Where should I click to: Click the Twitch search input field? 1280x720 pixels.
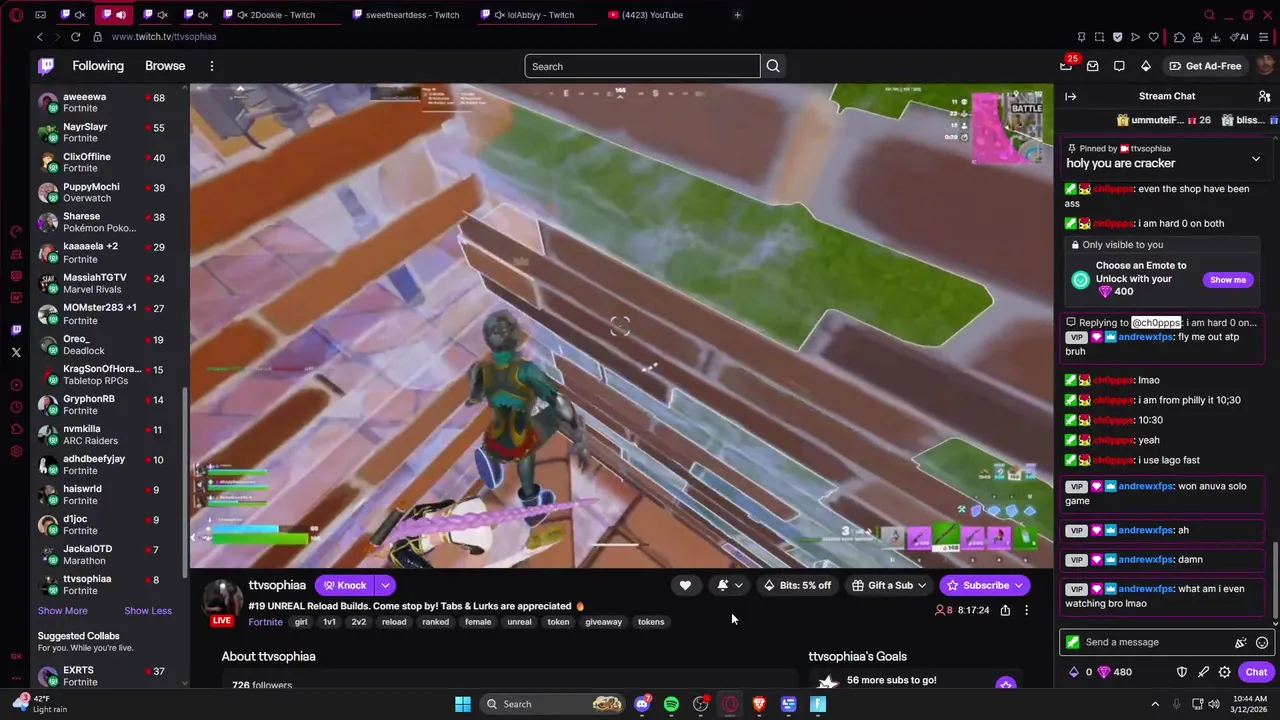(642, 66)
